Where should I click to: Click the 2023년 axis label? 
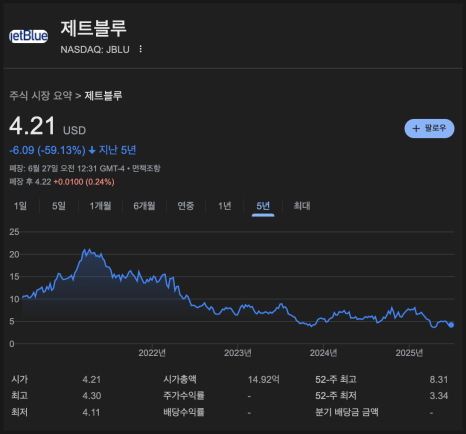tap(238, 353)
